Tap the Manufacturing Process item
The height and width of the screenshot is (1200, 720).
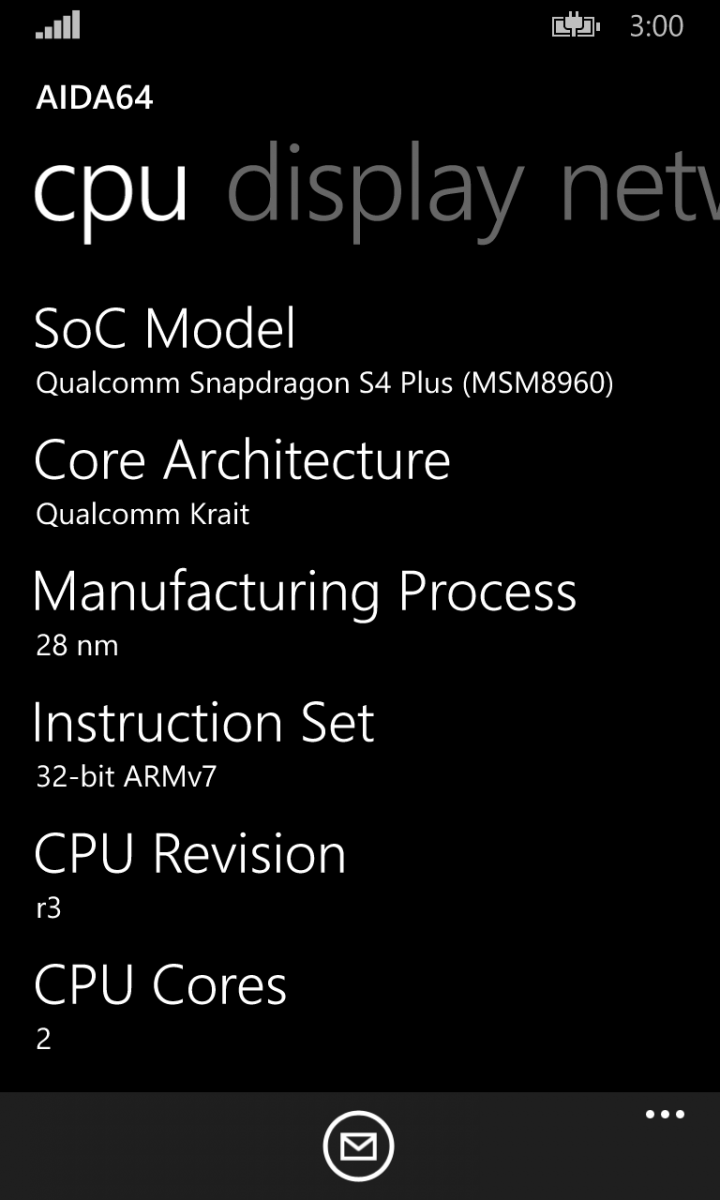click(x=305, y=591)
